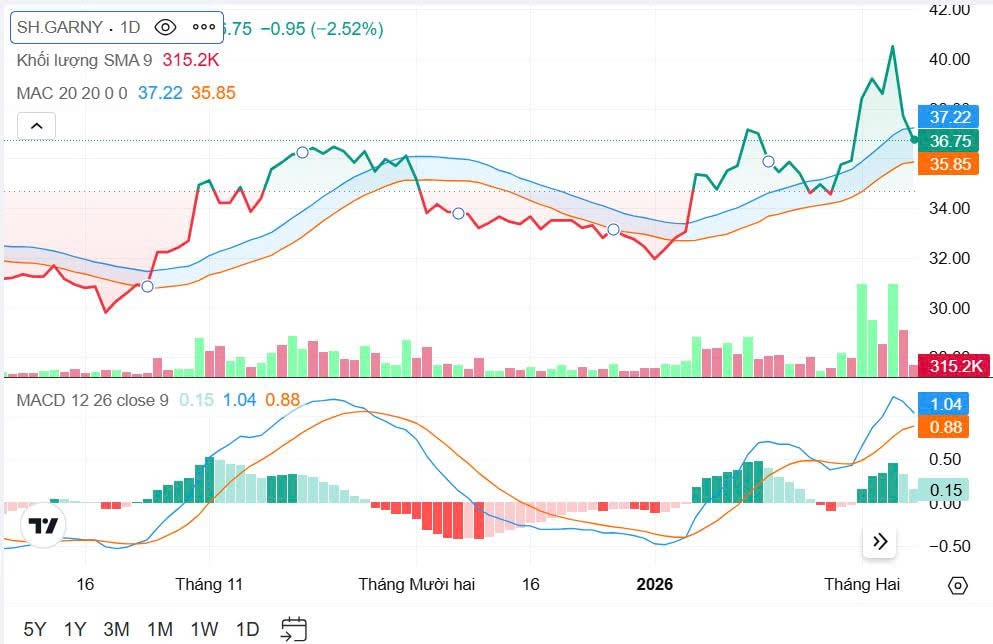Open the date range calendar icon
Viewport: 993px width, 644px height.
(x=293, y=629)
